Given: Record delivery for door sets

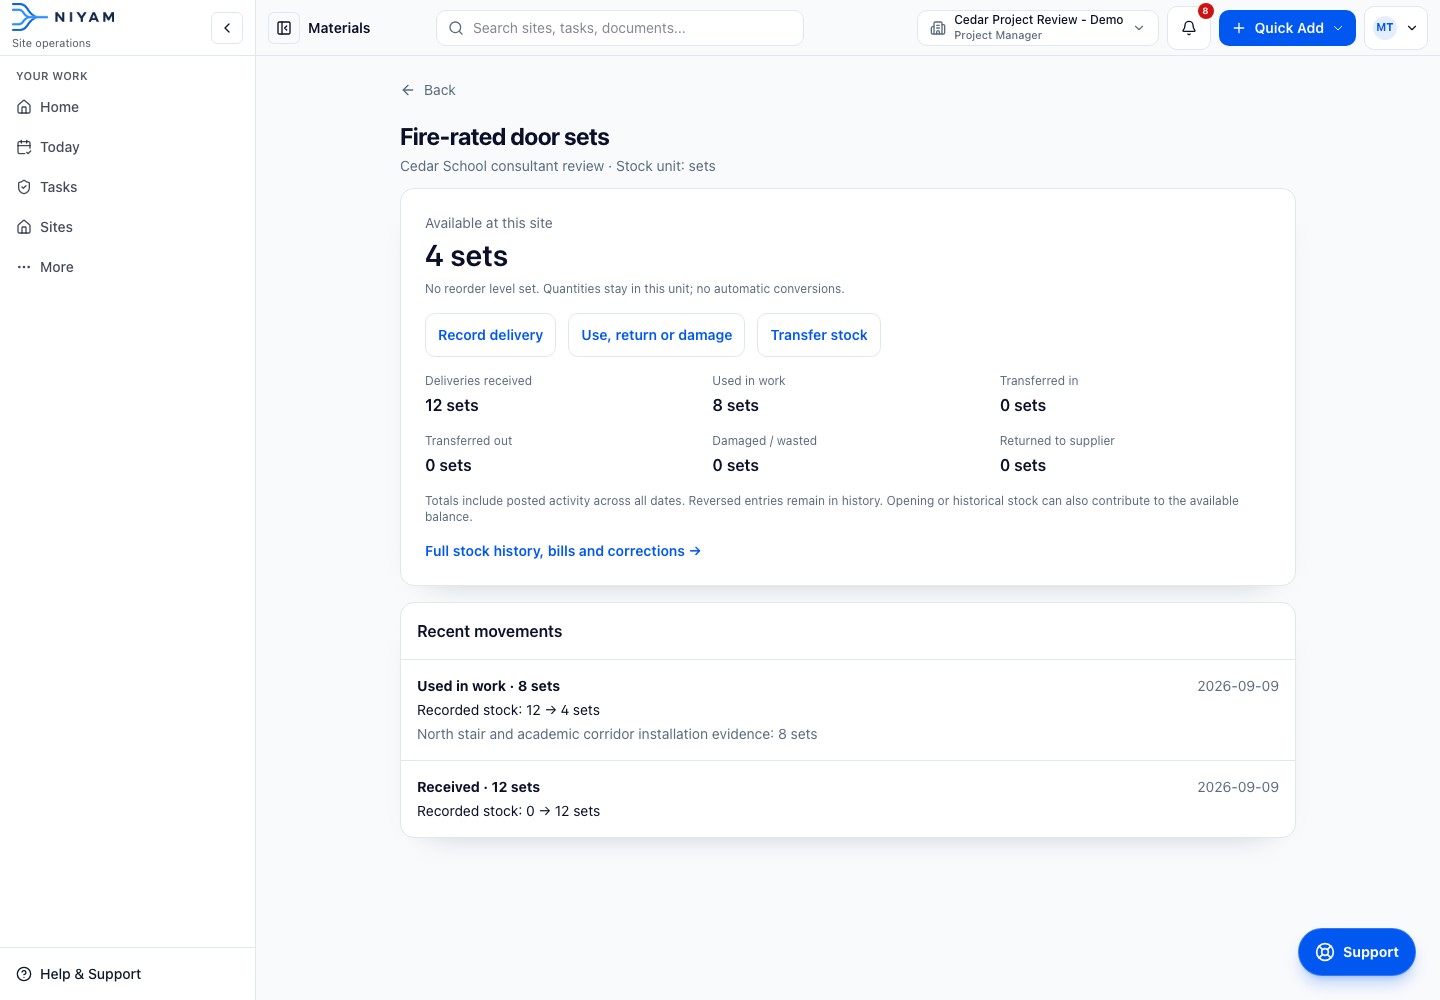Looking at the screenshot, I should 490,335.
